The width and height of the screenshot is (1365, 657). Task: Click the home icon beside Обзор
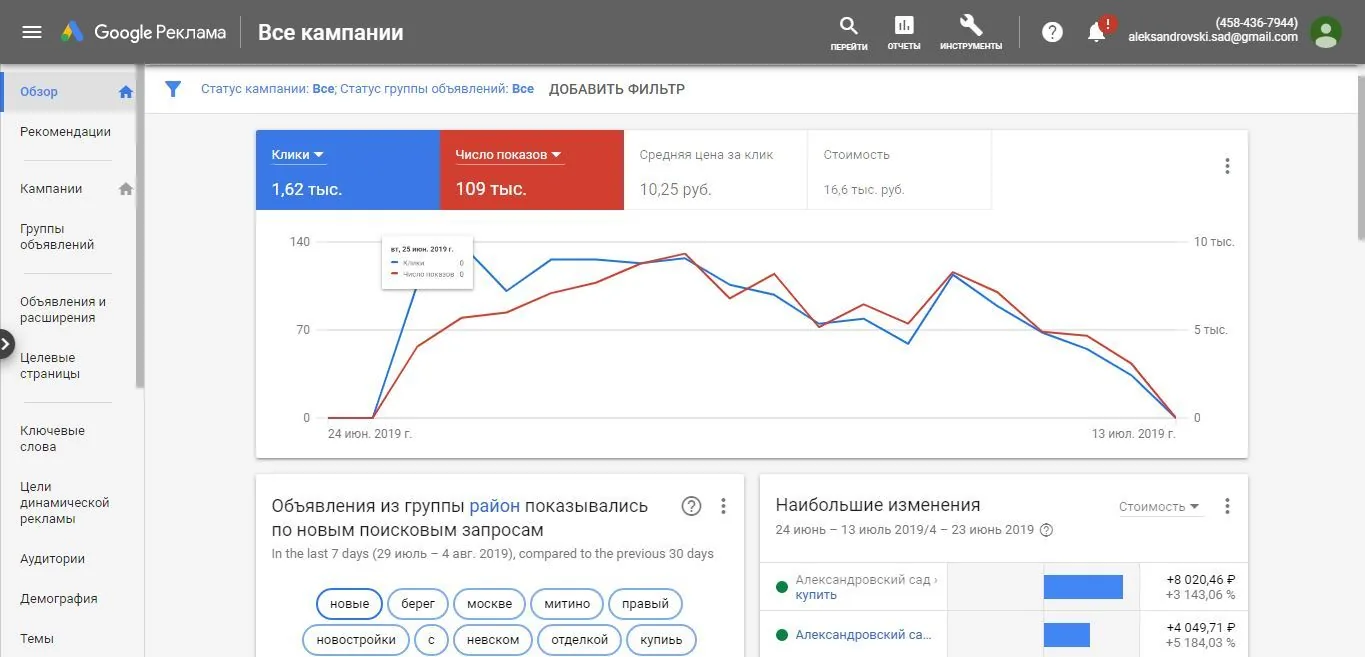(x=126, y=92)
